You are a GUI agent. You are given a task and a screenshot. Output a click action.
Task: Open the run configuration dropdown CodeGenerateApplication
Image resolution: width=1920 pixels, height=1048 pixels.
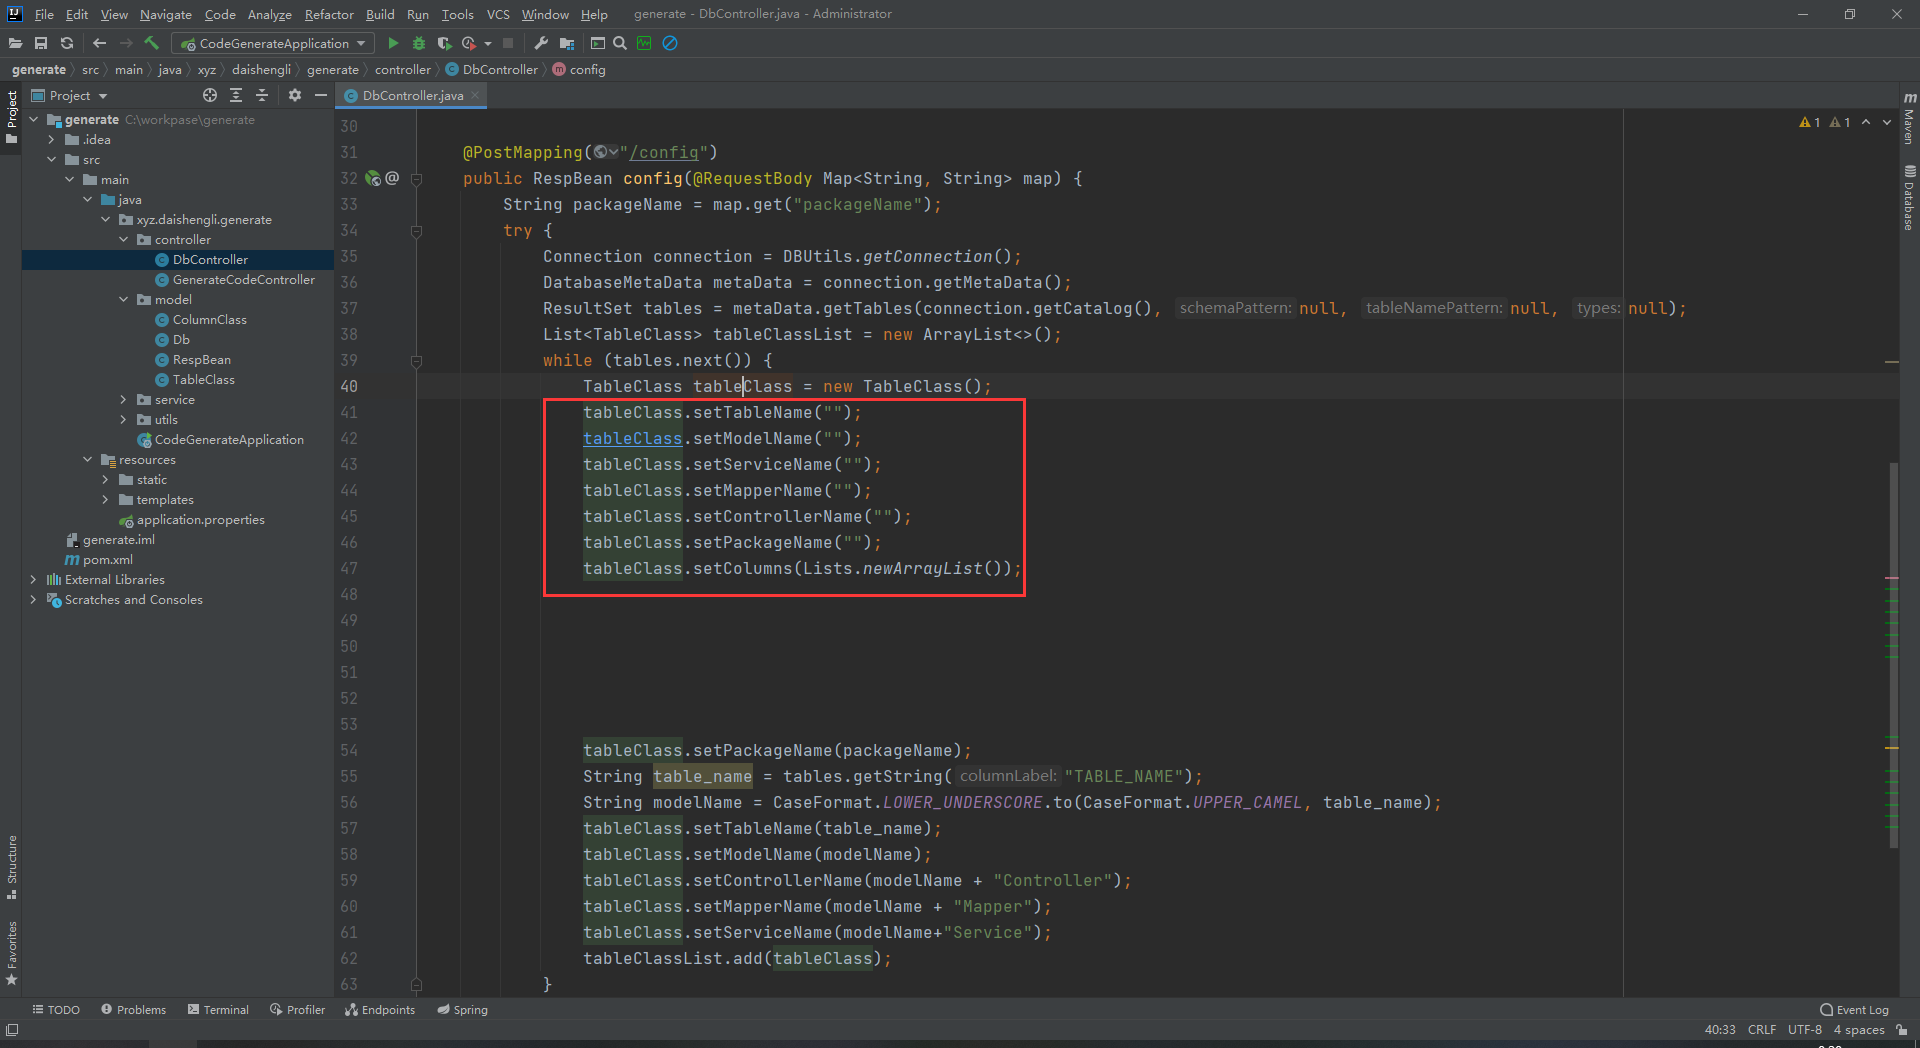(x=273, y=43)
